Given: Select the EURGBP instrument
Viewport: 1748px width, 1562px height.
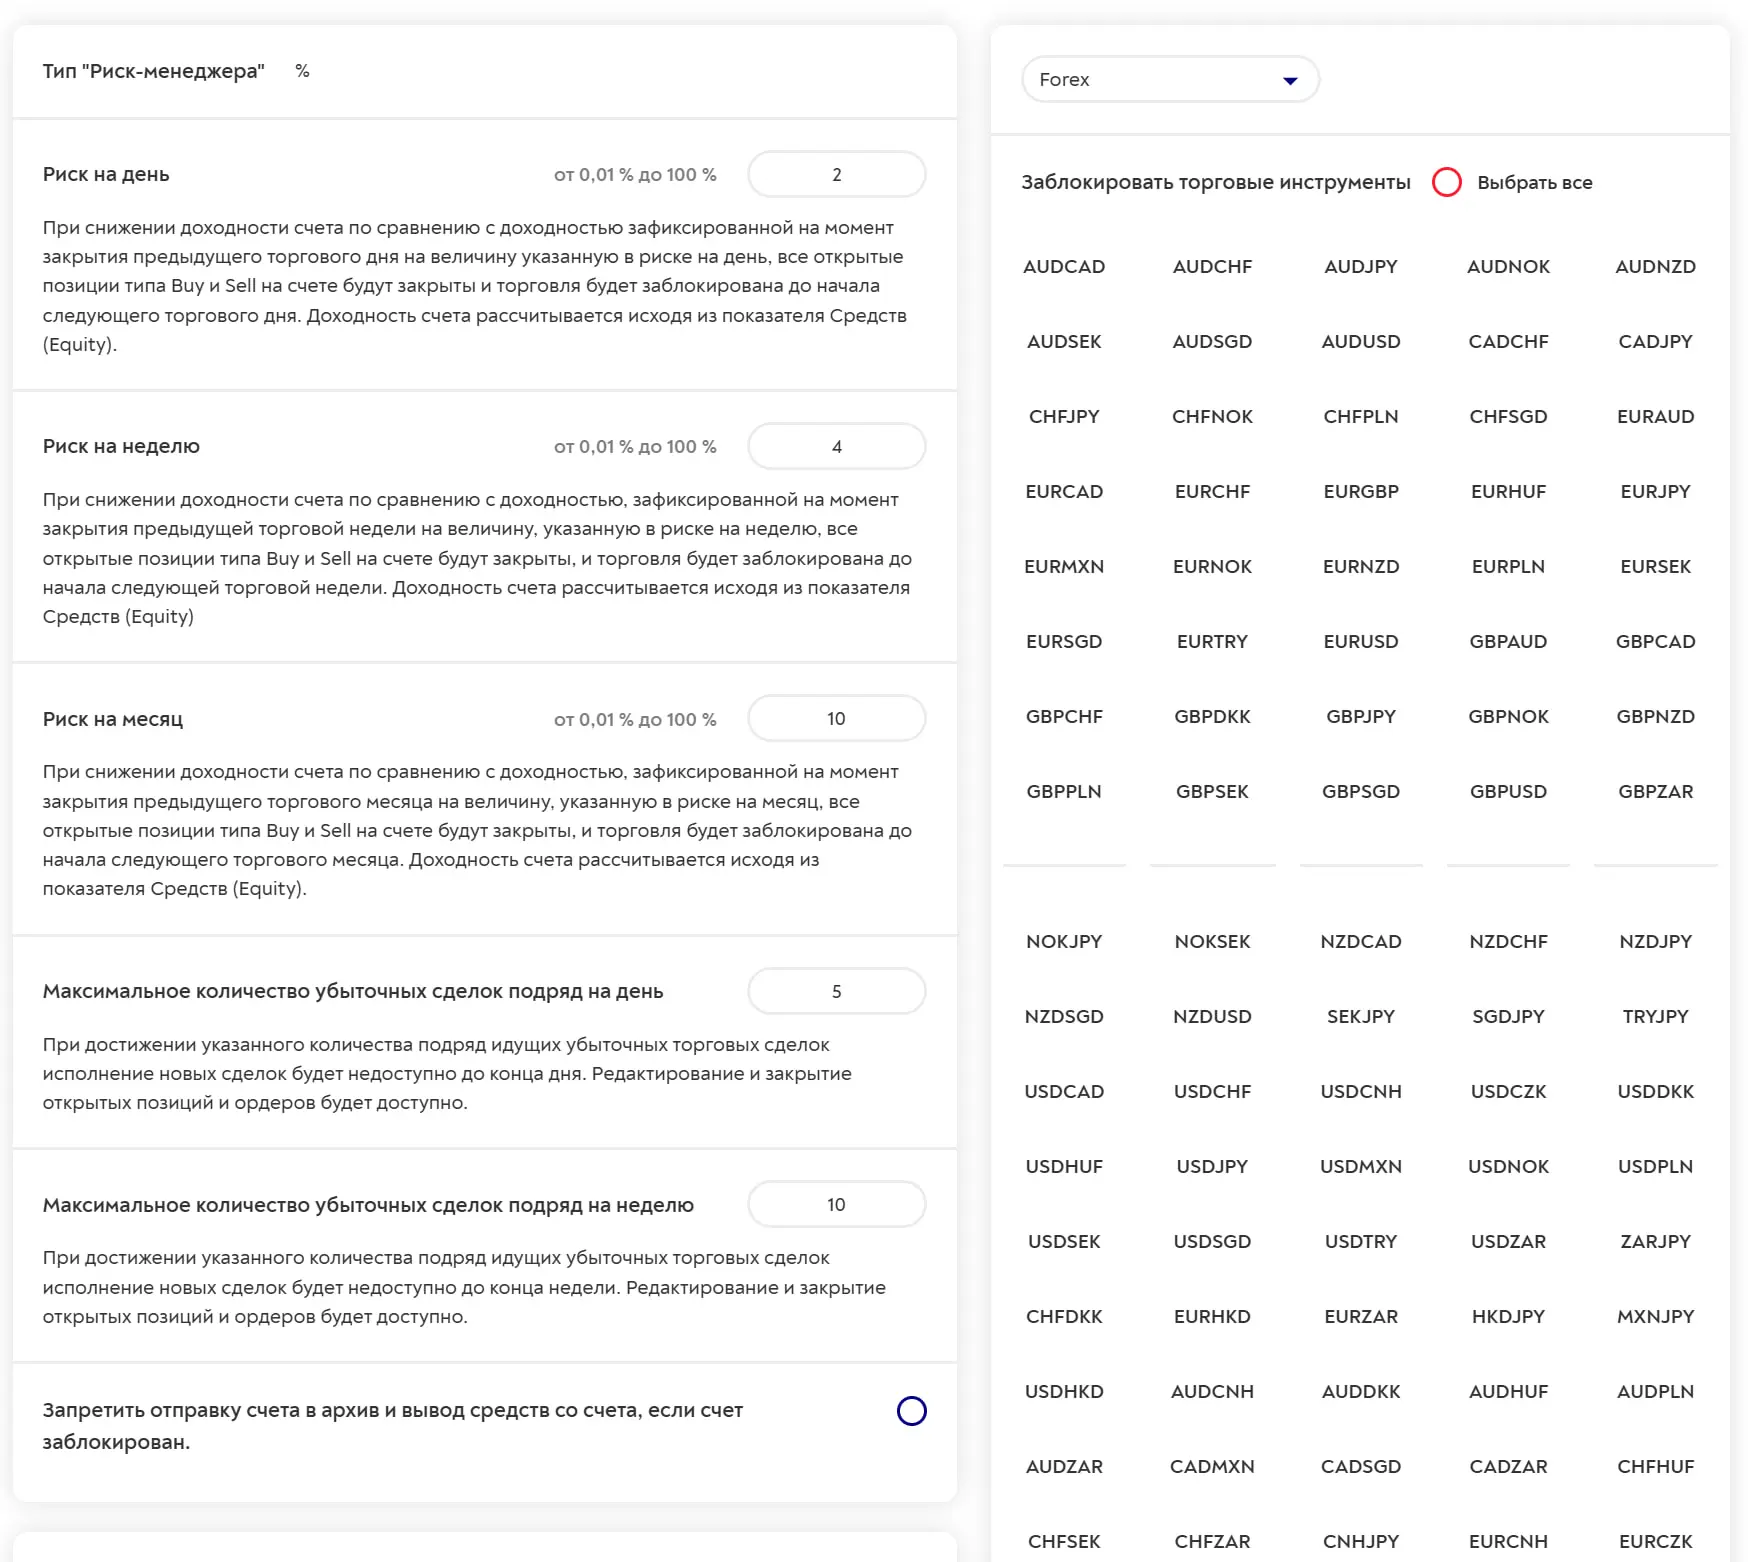Looking at the screenshot, I should 1361,491.
